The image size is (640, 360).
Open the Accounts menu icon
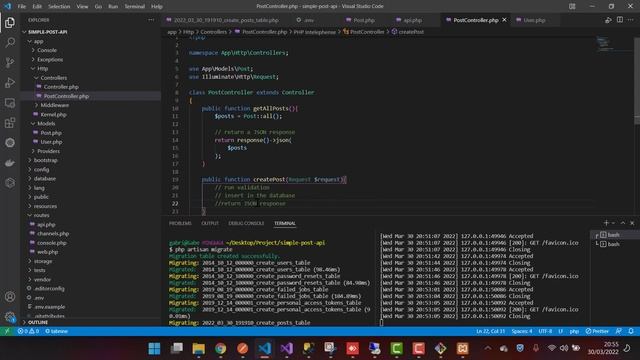[10, 297]
